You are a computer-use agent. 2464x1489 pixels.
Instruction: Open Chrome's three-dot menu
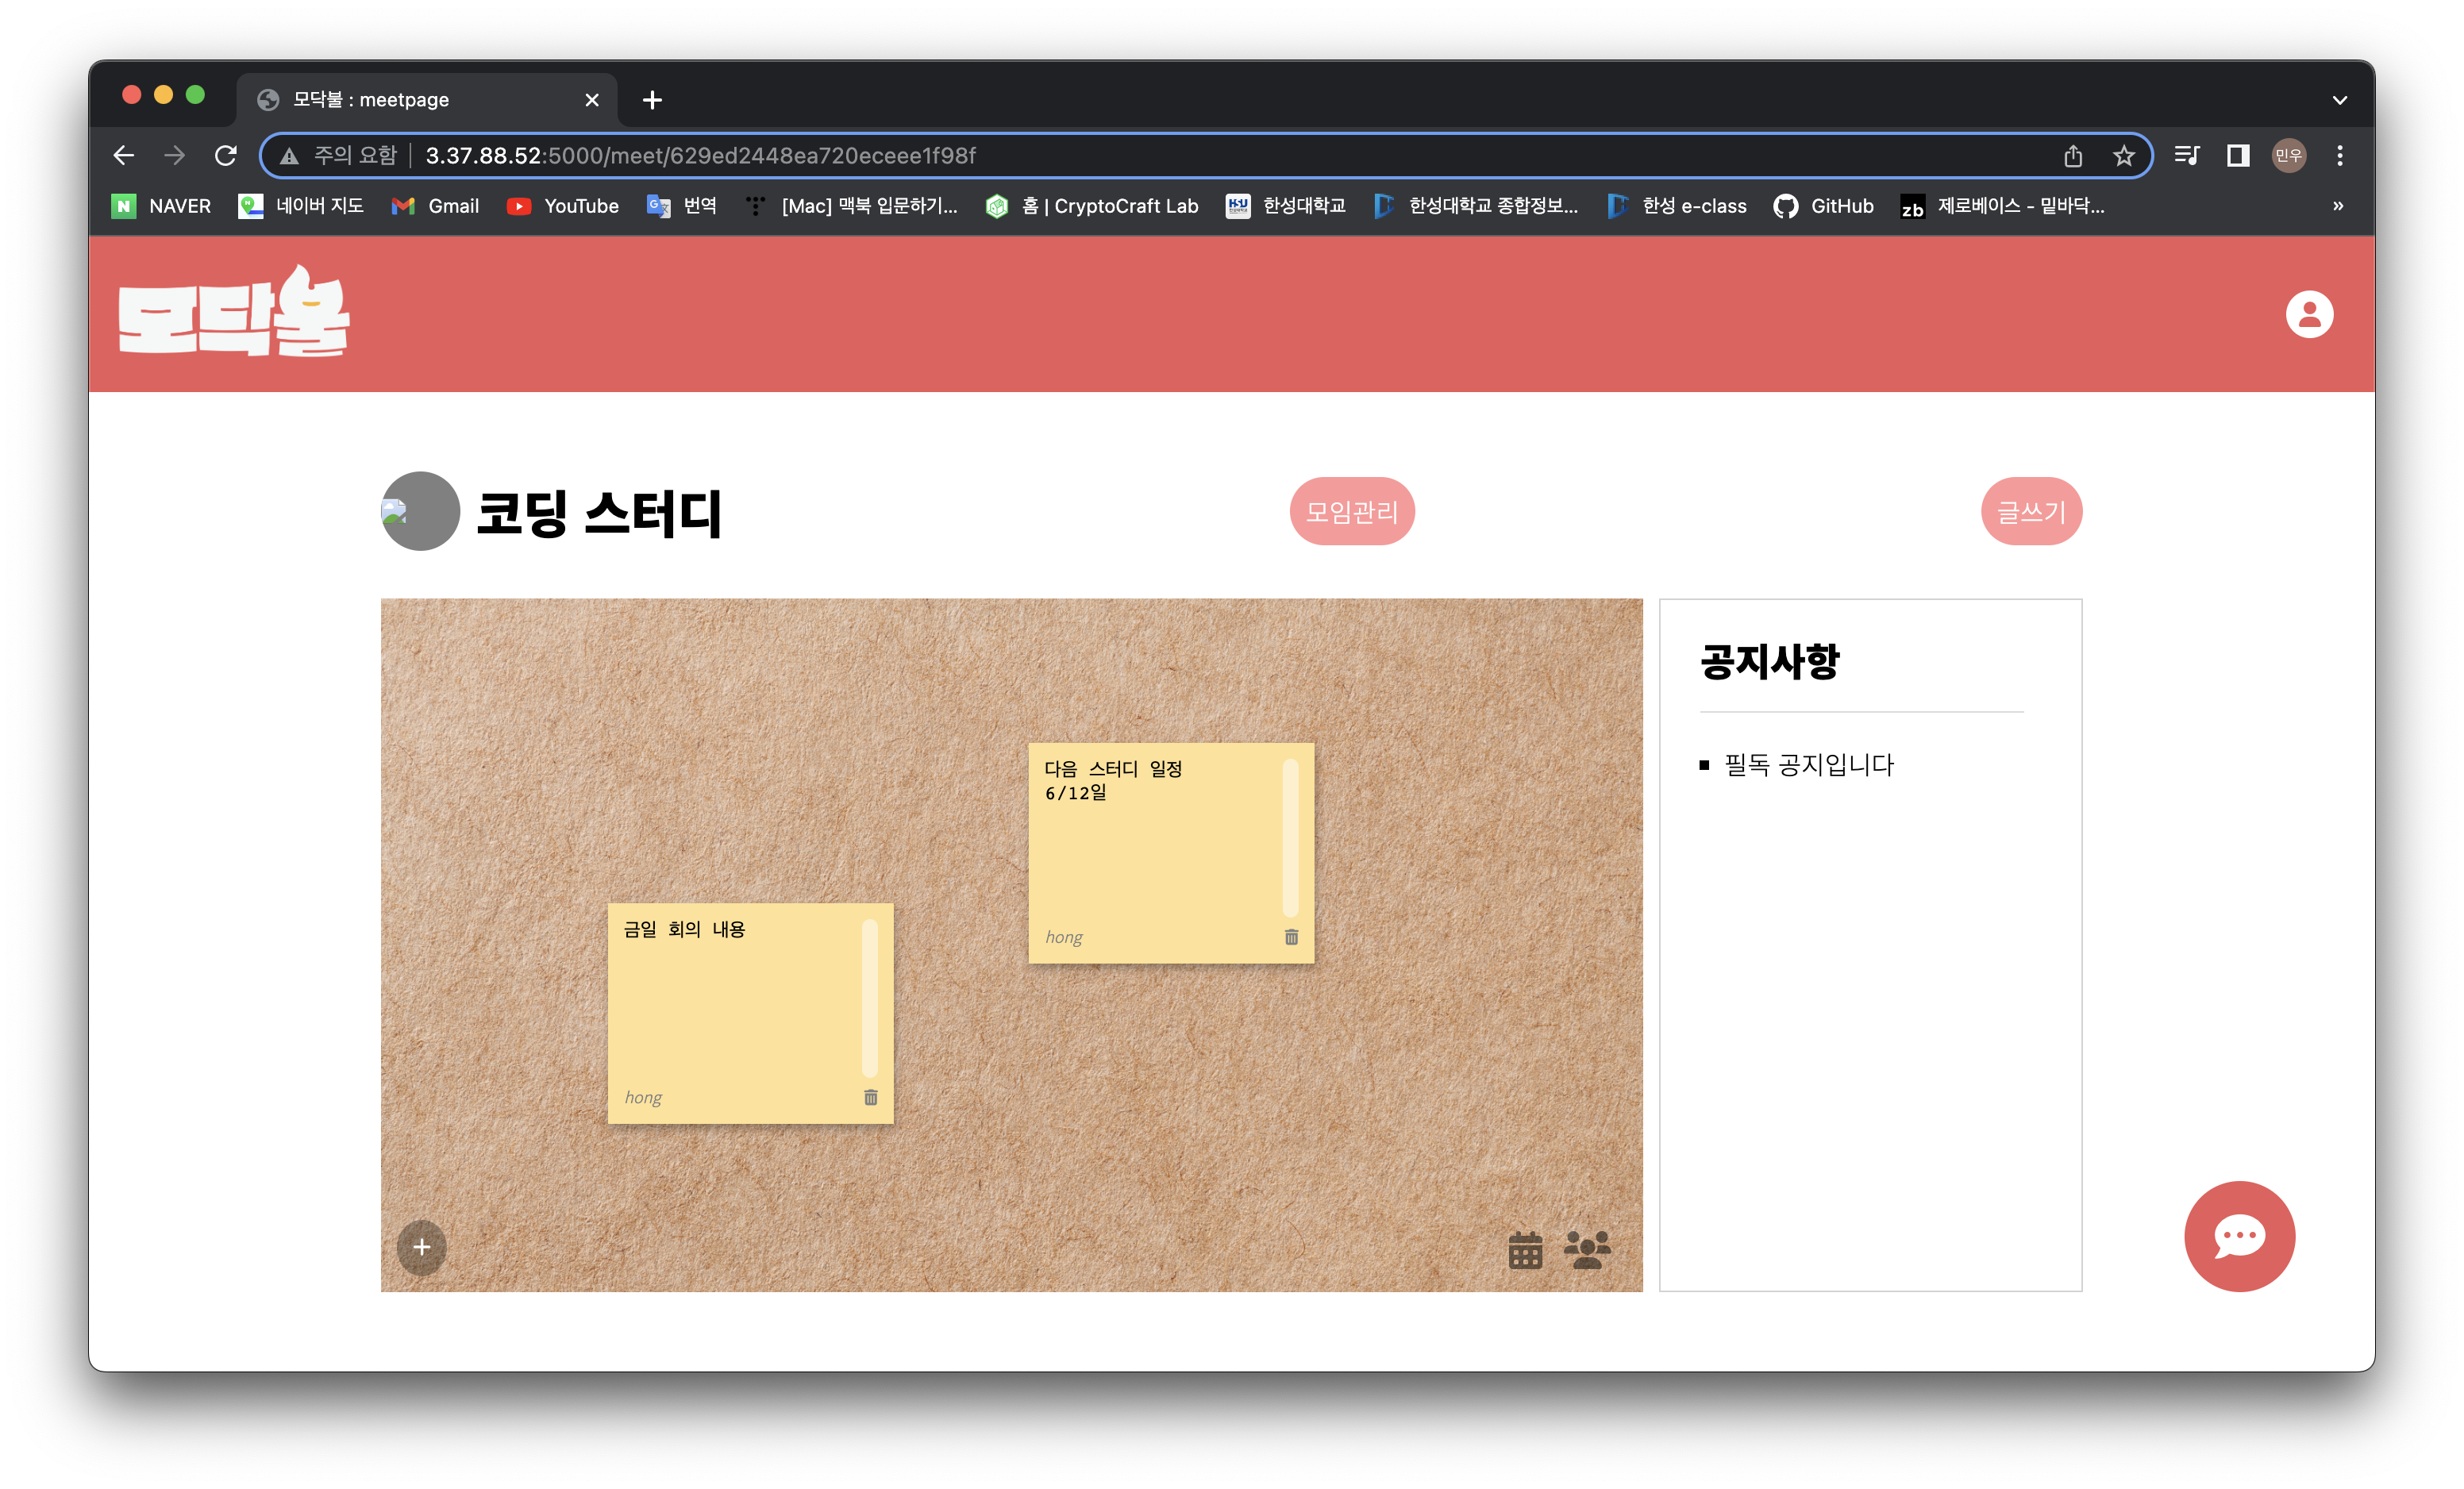click(x=2339, y=155)
